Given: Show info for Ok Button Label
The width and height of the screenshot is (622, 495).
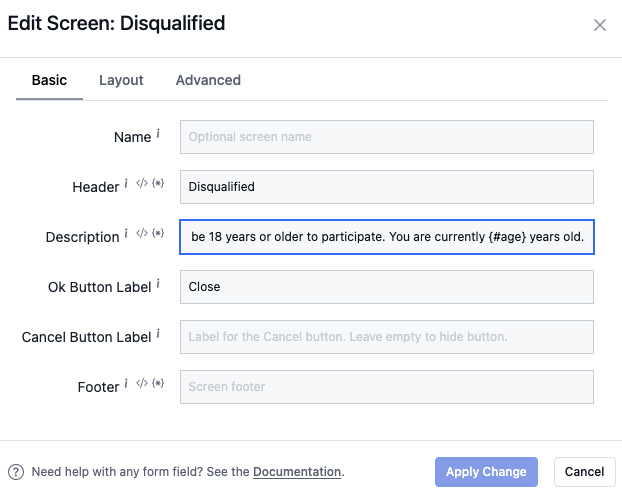Looking at the screenshot, I should click(158, 285).
